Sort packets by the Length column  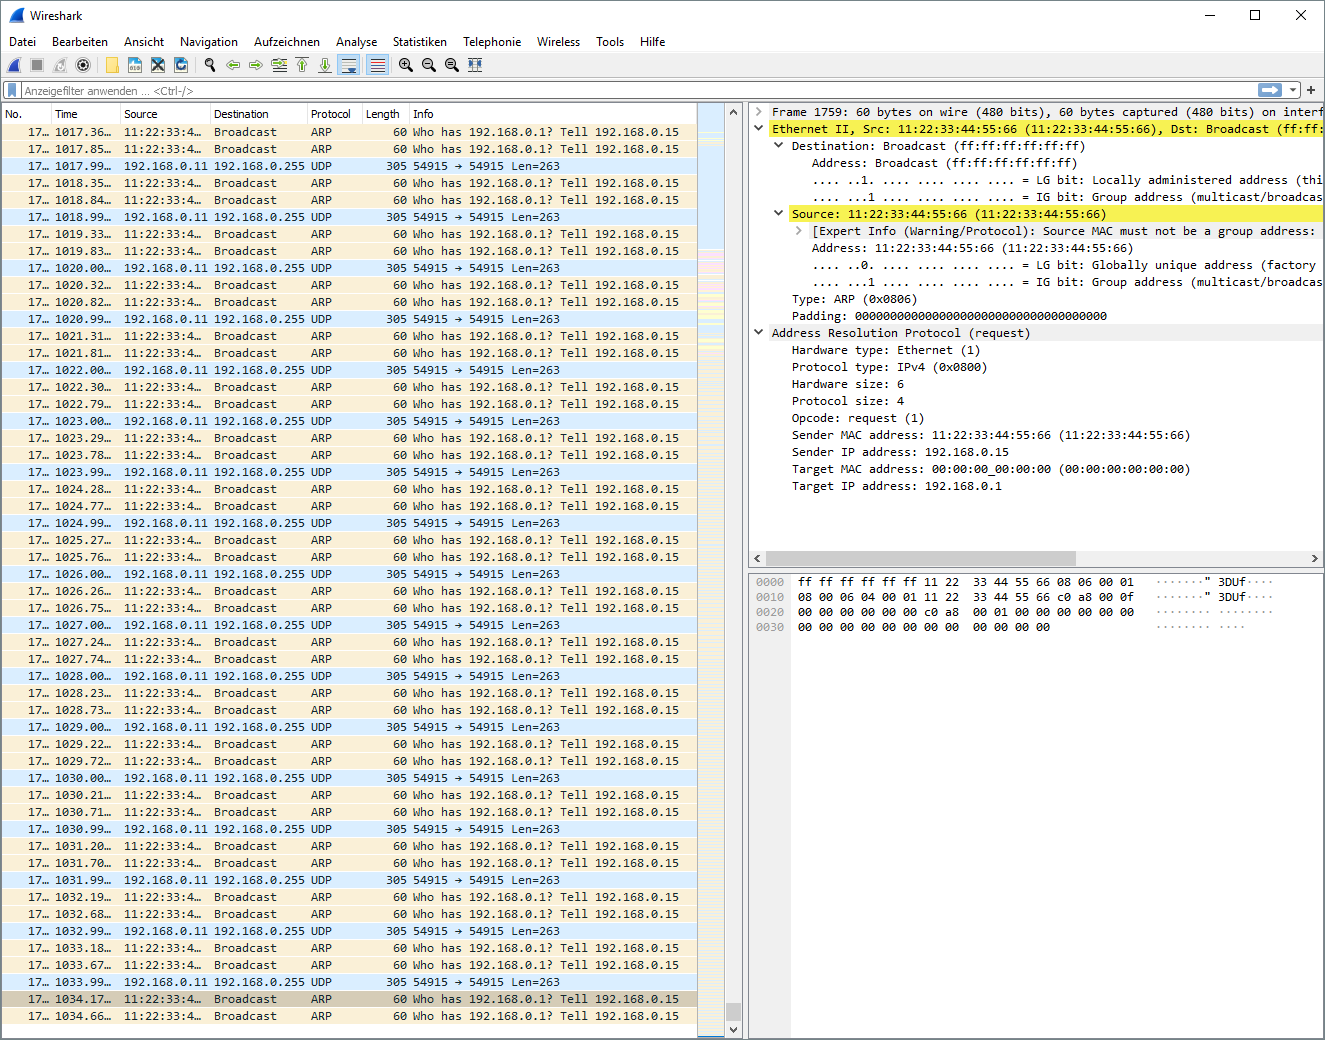tap(385, 114)
